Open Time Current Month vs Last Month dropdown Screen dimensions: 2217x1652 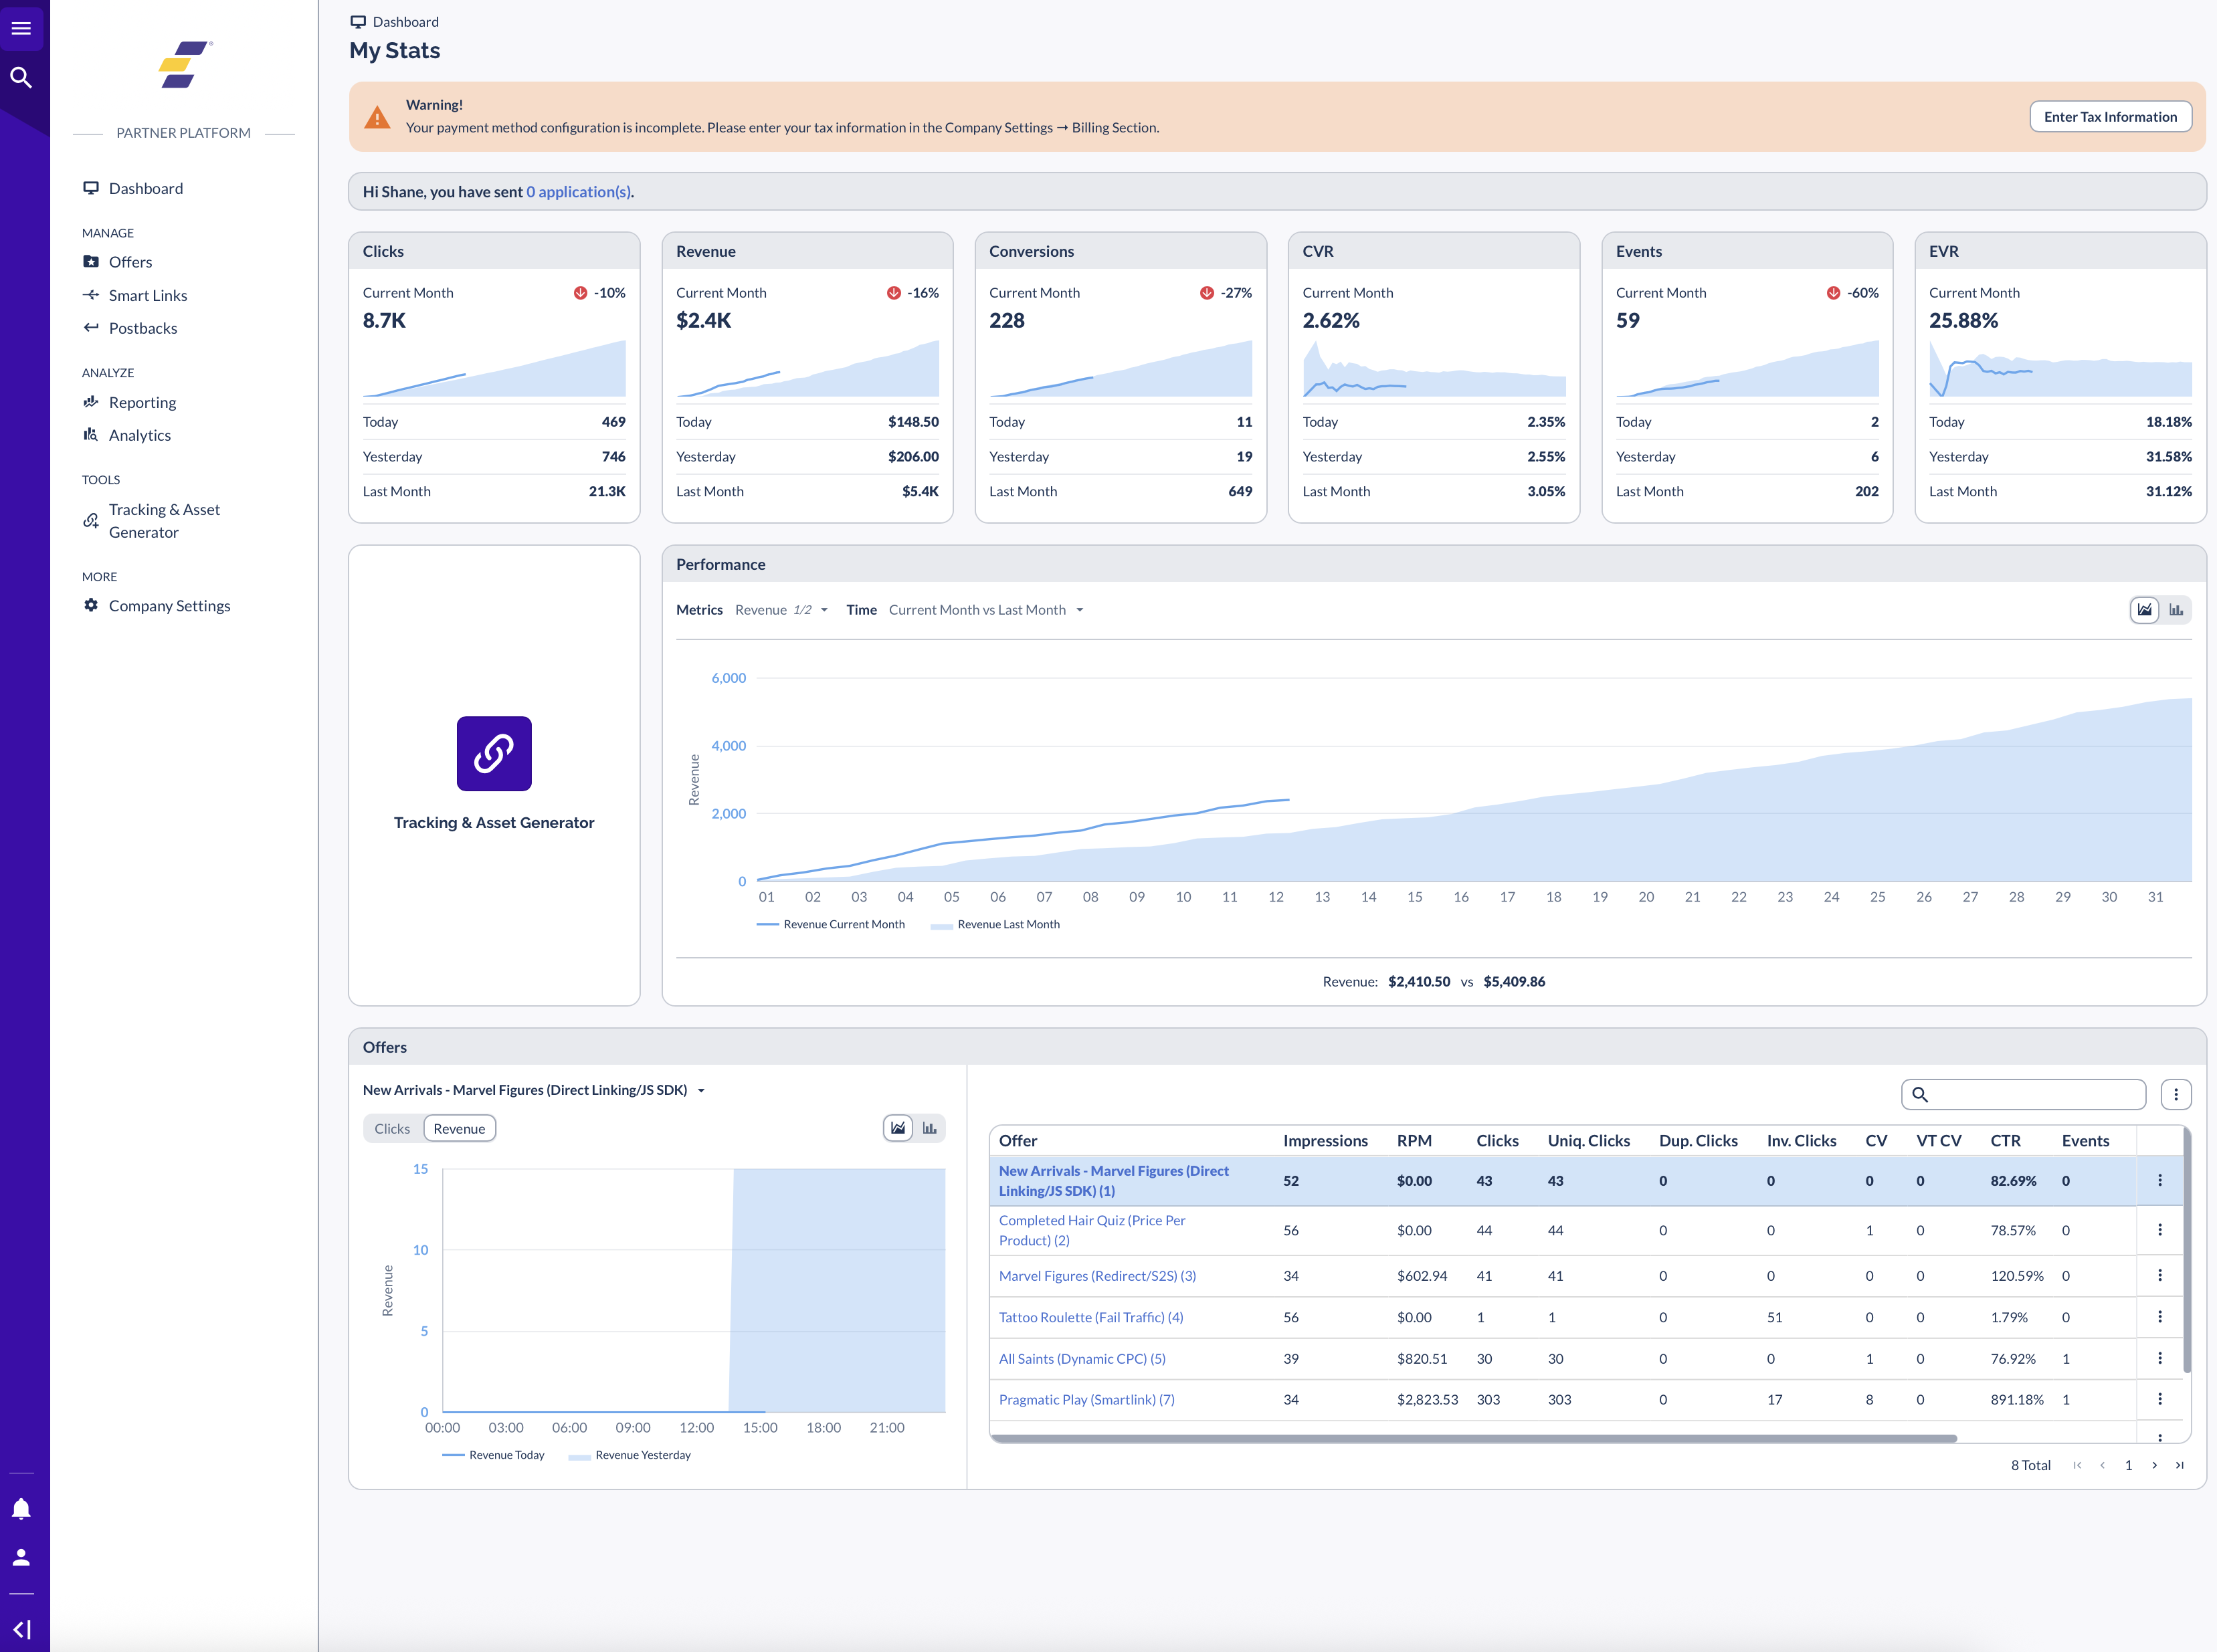tap(985, 610)
